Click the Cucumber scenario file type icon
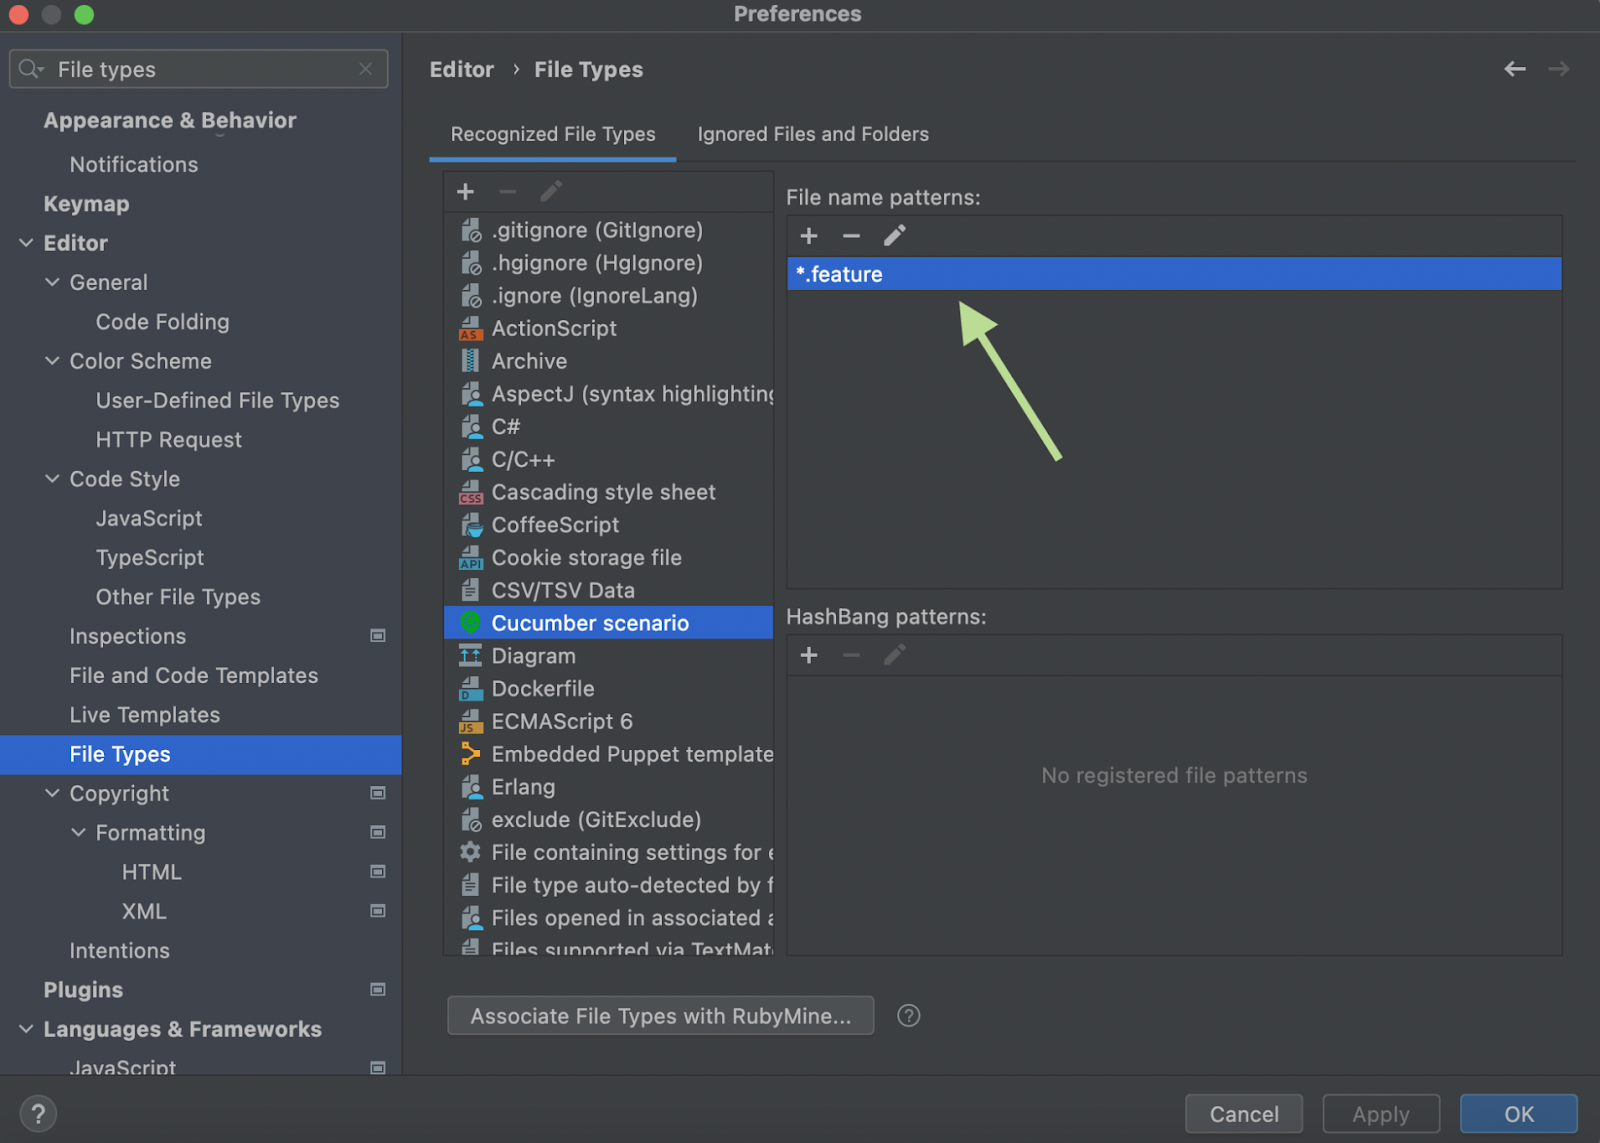The width and height of the screenshot is (1600, 1143). [x=470, y=622]
